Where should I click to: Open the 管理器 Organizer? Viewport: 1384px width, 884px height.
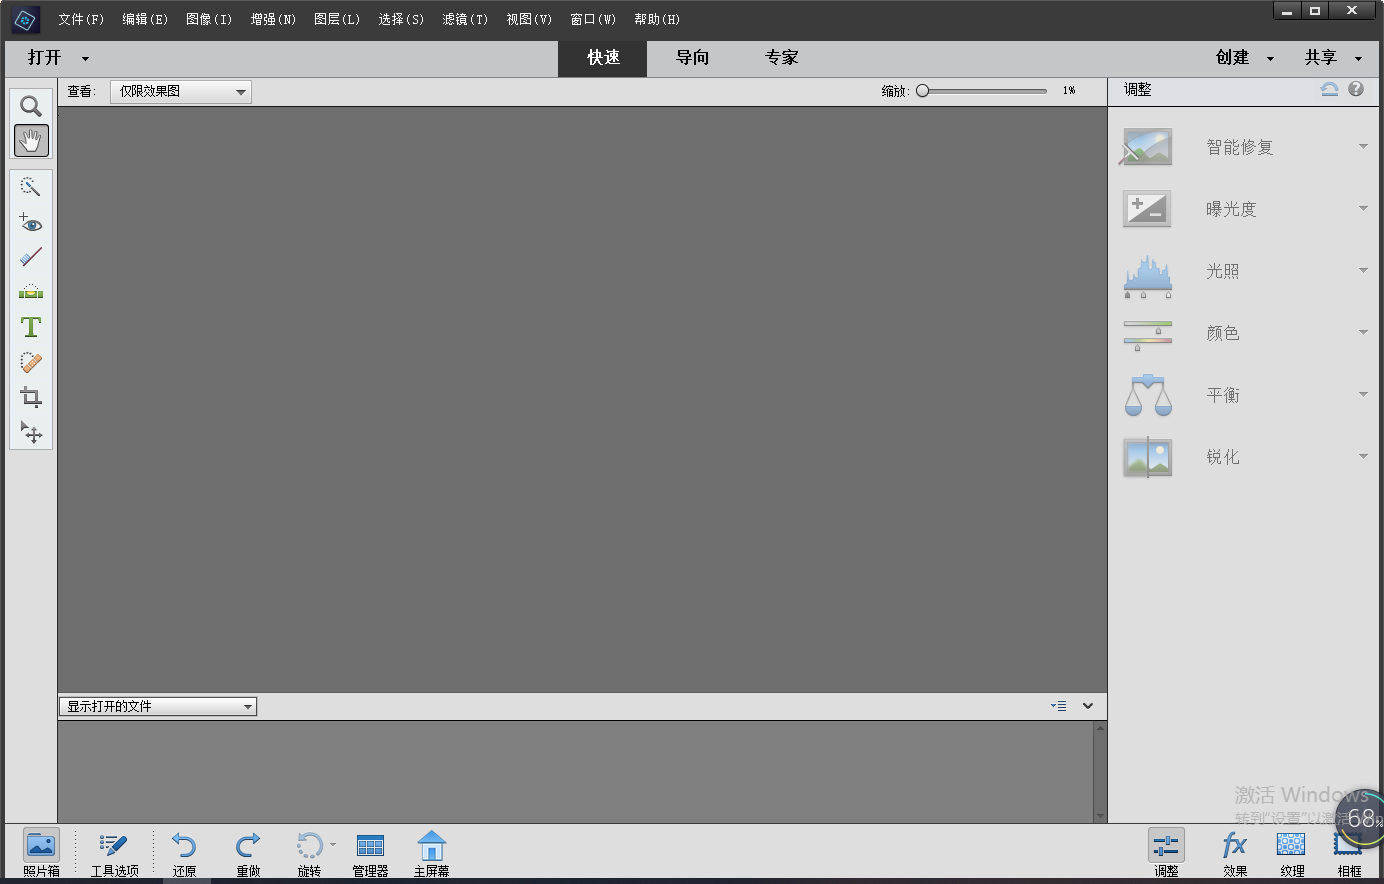[370, 853]
